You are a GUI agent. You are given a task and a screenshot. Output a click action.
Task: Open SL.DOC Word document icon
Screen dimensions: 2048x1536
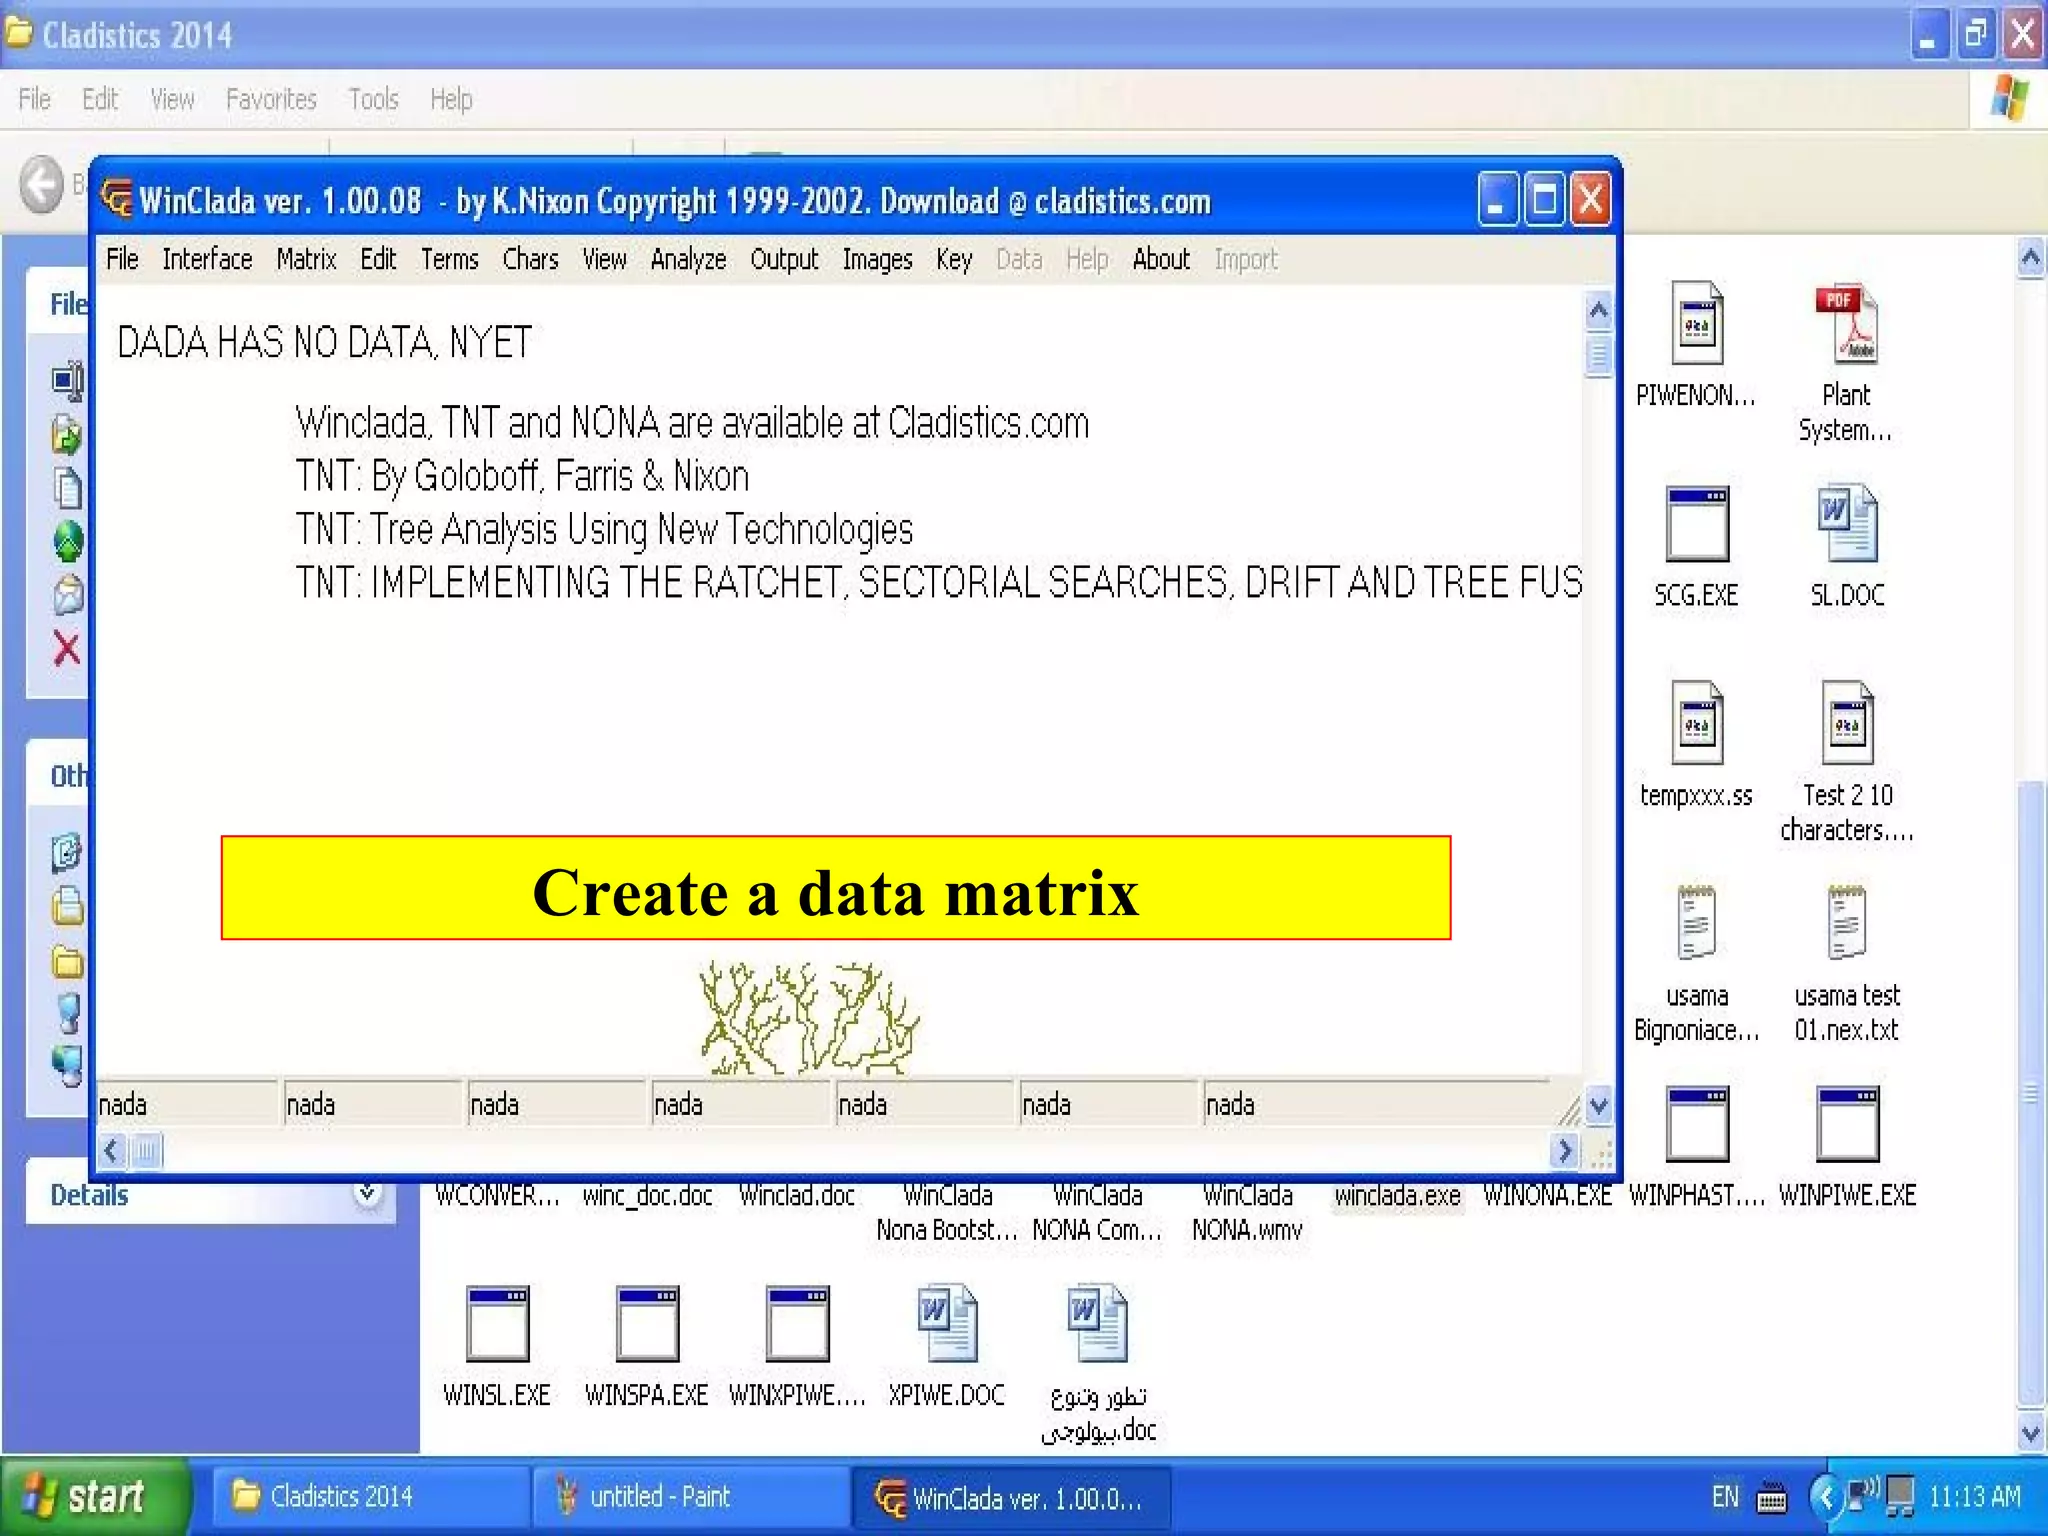(x=1847, y=523)
